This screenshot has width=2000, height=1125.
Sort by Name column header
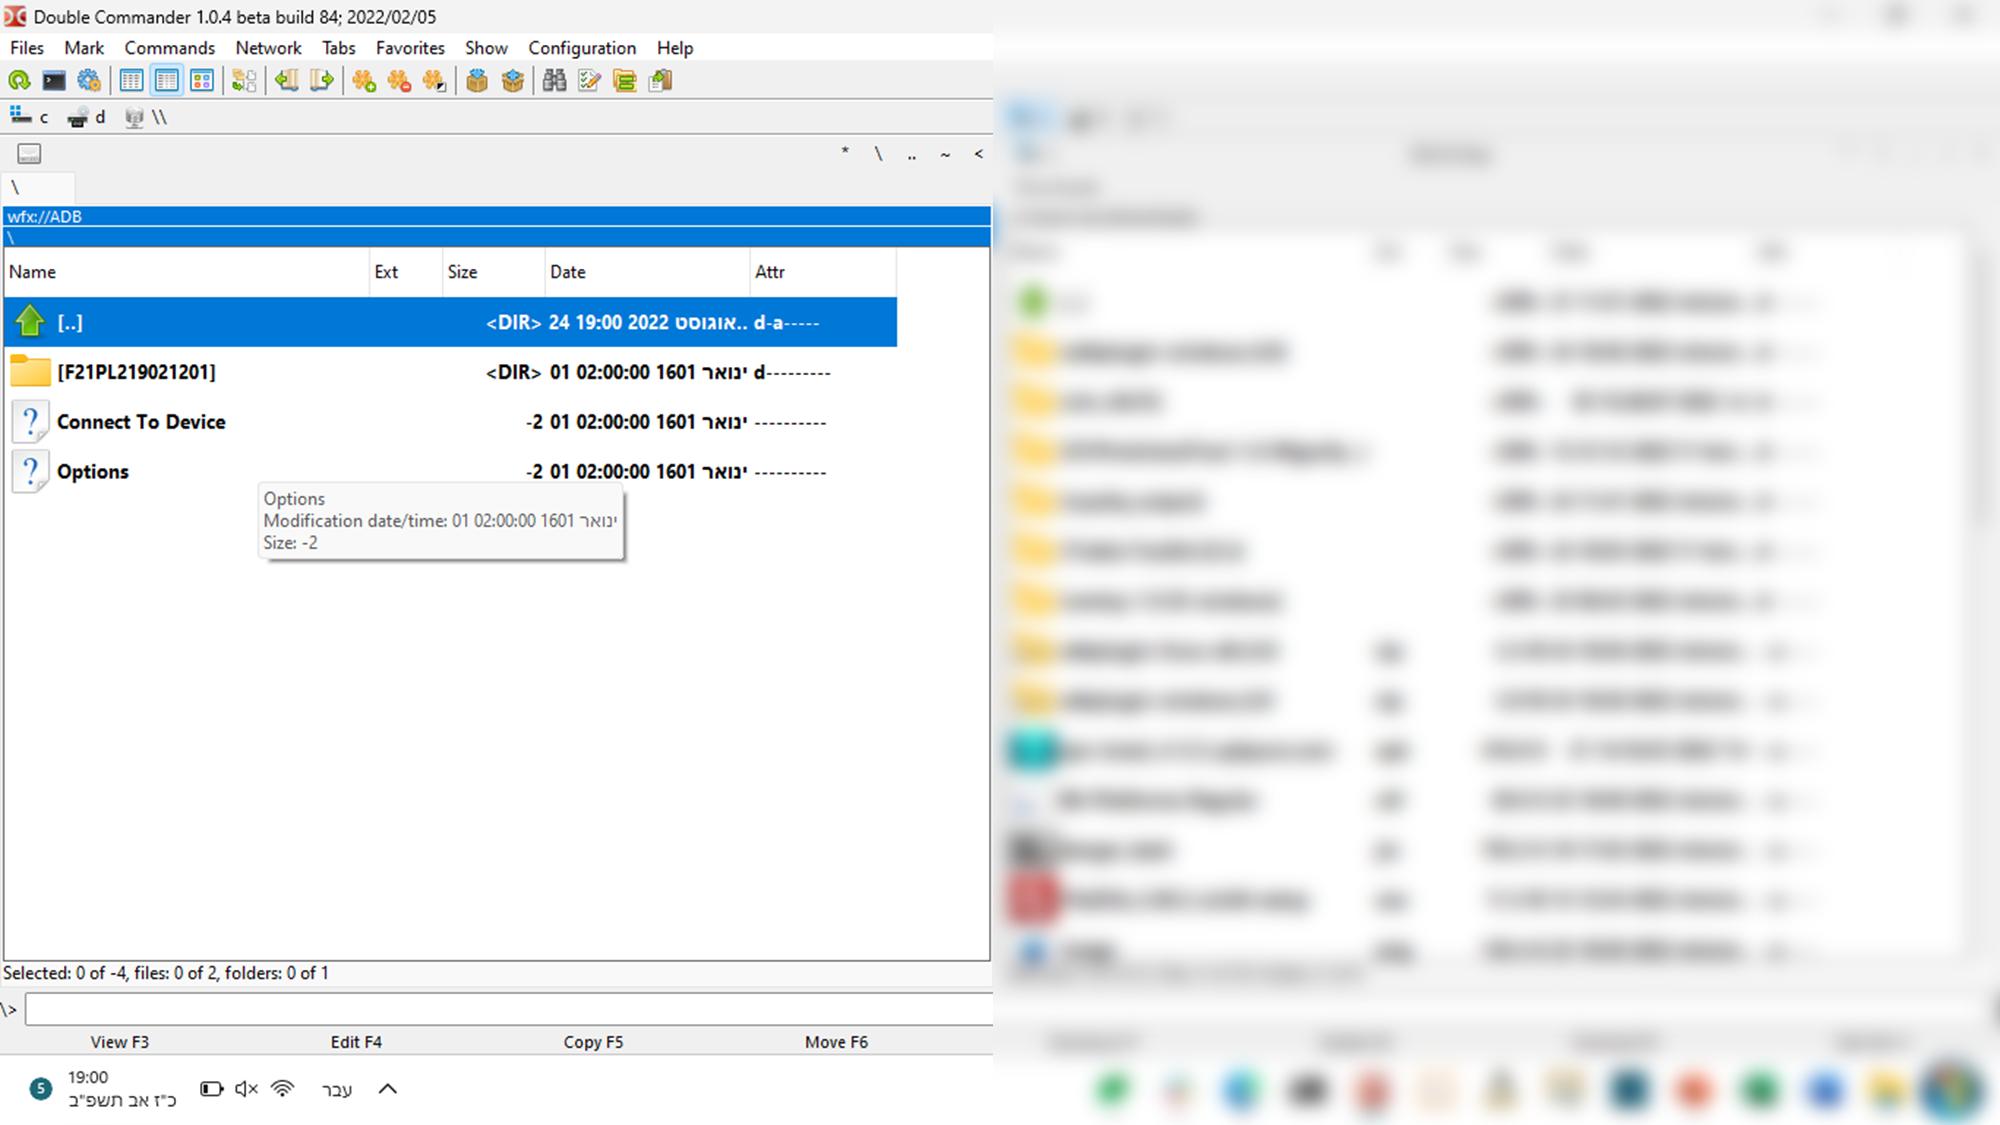(186, 272)
